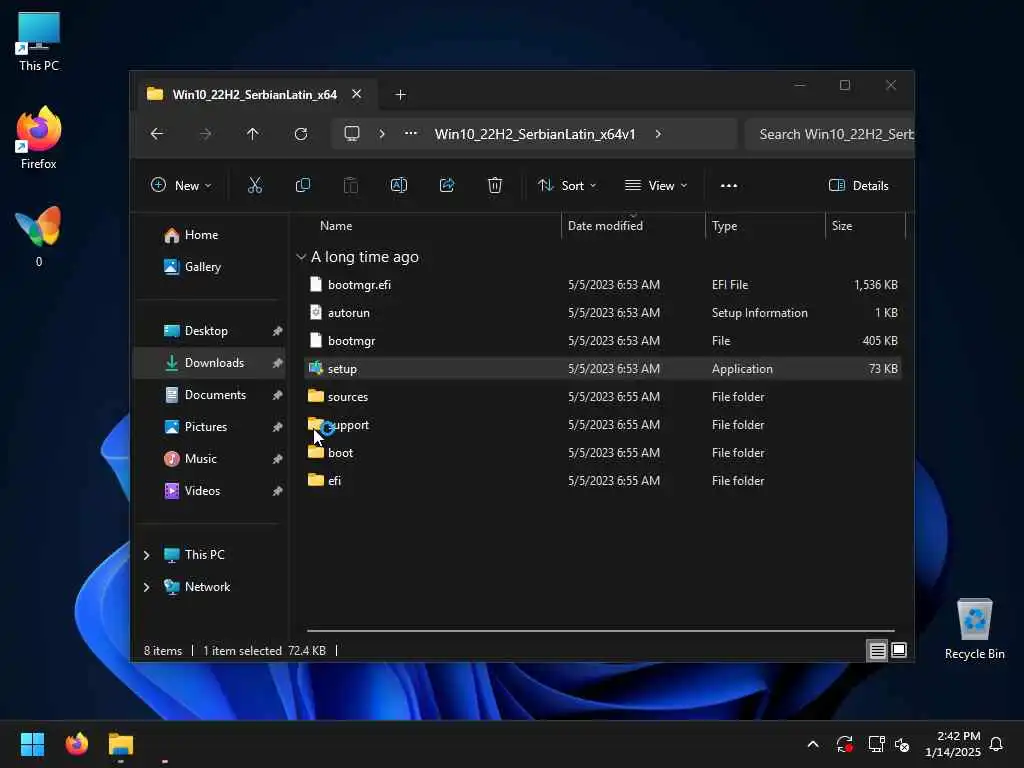Click Win10_22H2_SerbianLatin_x64v1 breadcrumb in address bar

(535, 134)
